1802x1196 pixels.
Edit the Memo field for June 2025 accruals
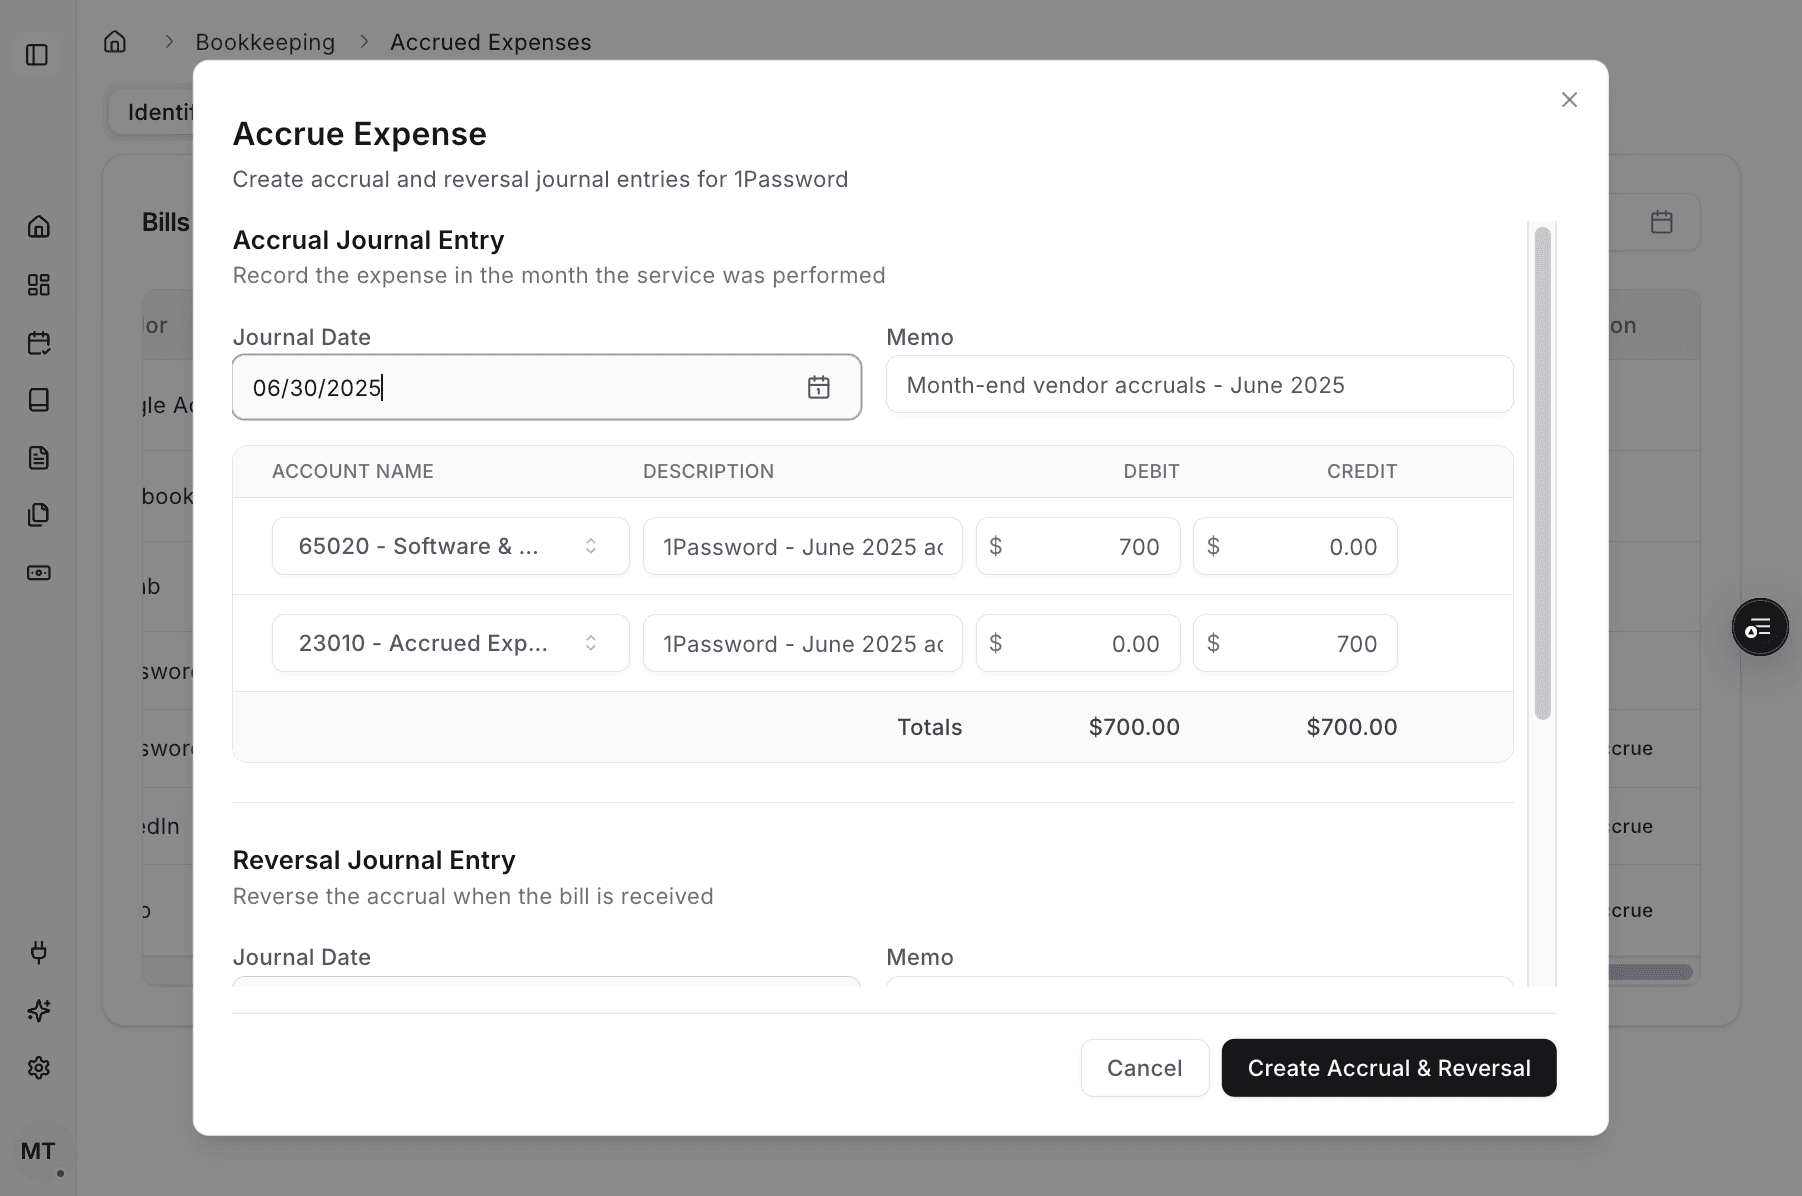1198,384
